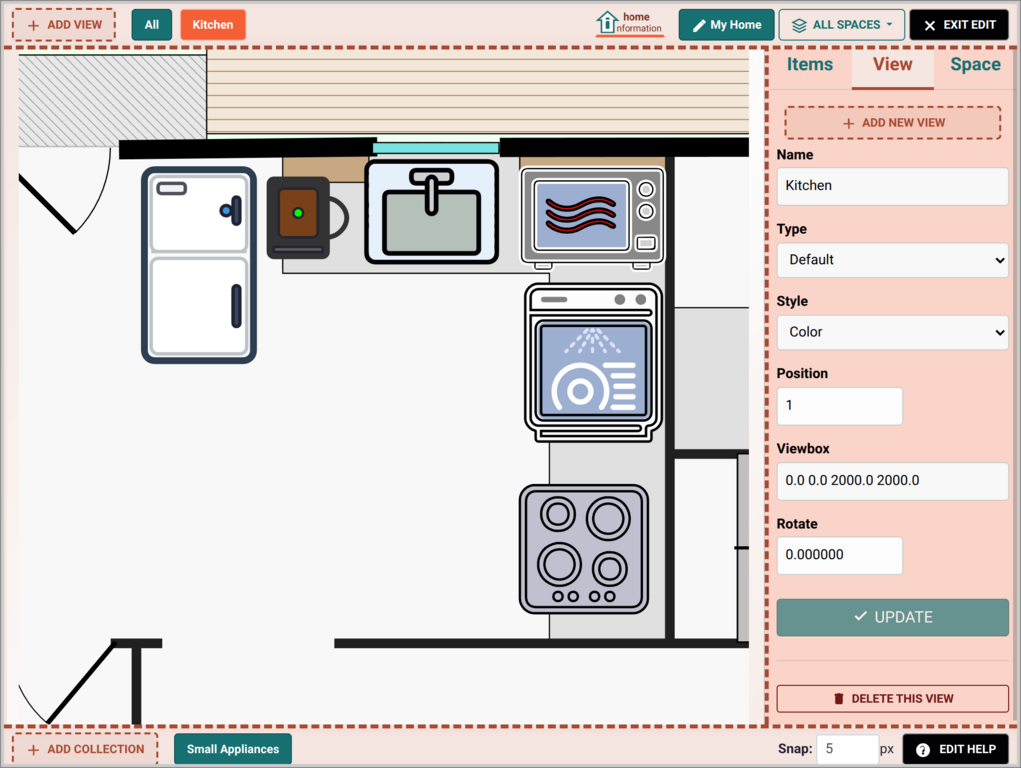Click the Snap value field

[x=847, y=749]
